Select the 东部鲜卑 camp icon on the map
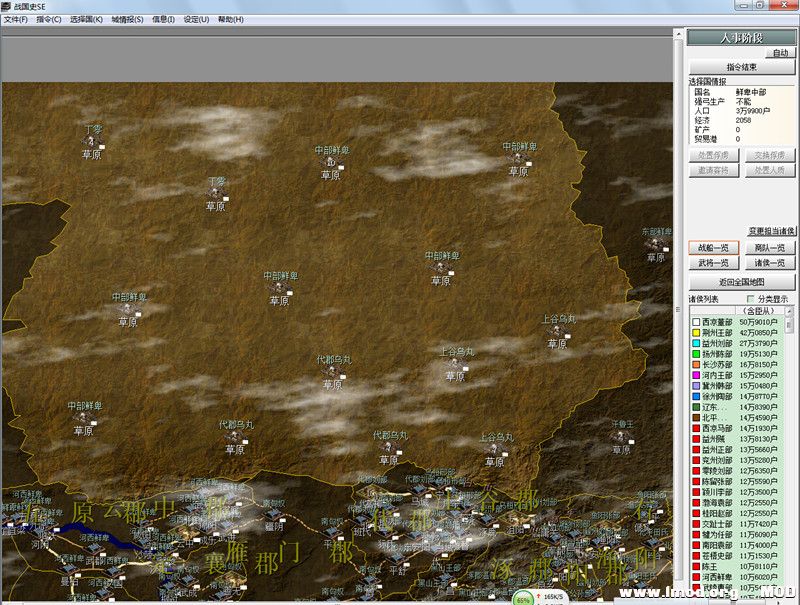The height and width of the screenshot is (605, 800). [654, 244]
